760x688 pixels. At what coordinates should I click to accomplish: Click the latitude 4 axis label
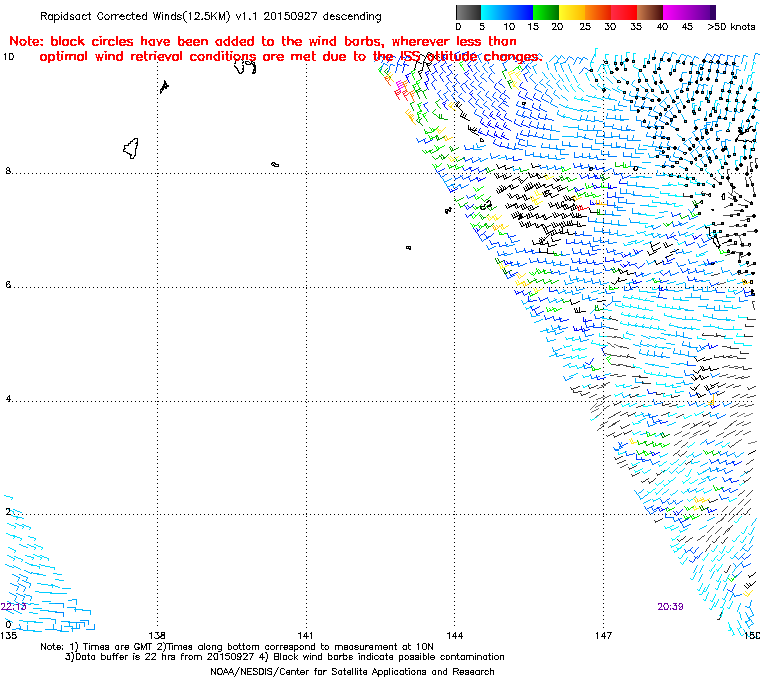coord(8,399)
